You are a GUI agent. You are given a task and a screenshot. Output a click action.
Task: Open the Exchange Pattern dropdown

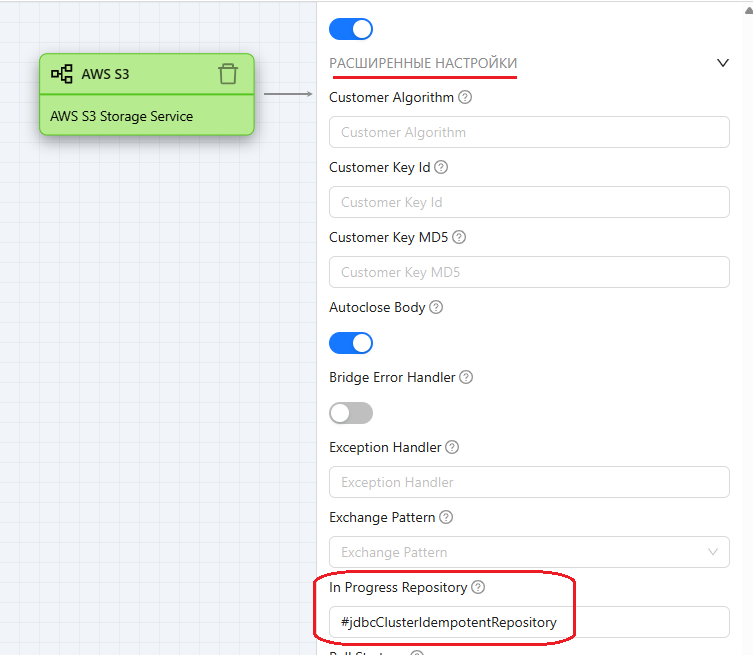coord(529,552)
